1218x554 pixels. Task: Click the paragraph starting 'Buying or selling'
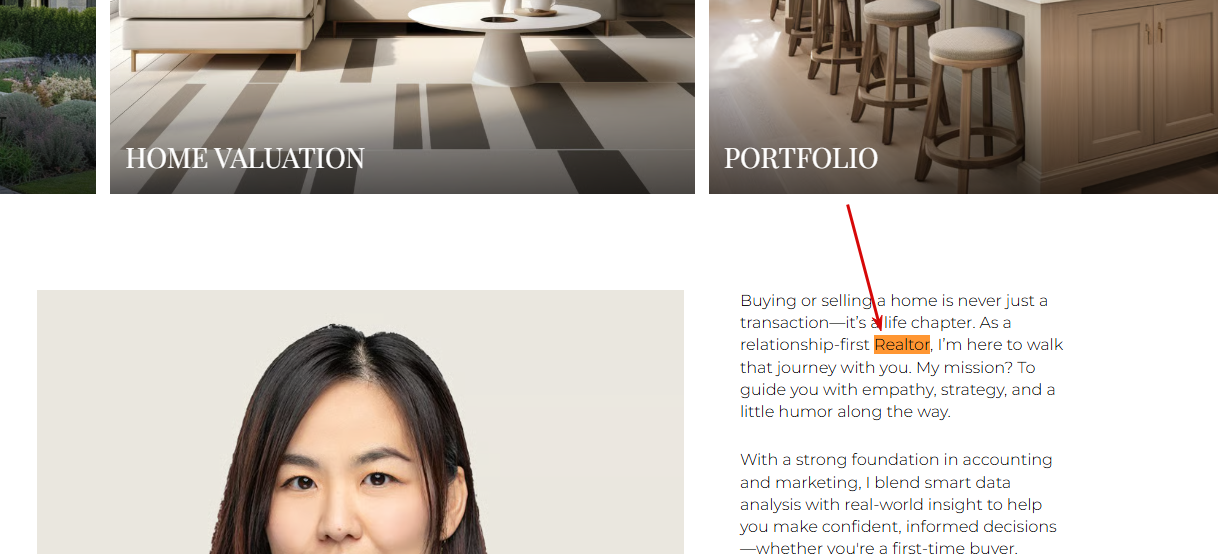pos(901,356)
